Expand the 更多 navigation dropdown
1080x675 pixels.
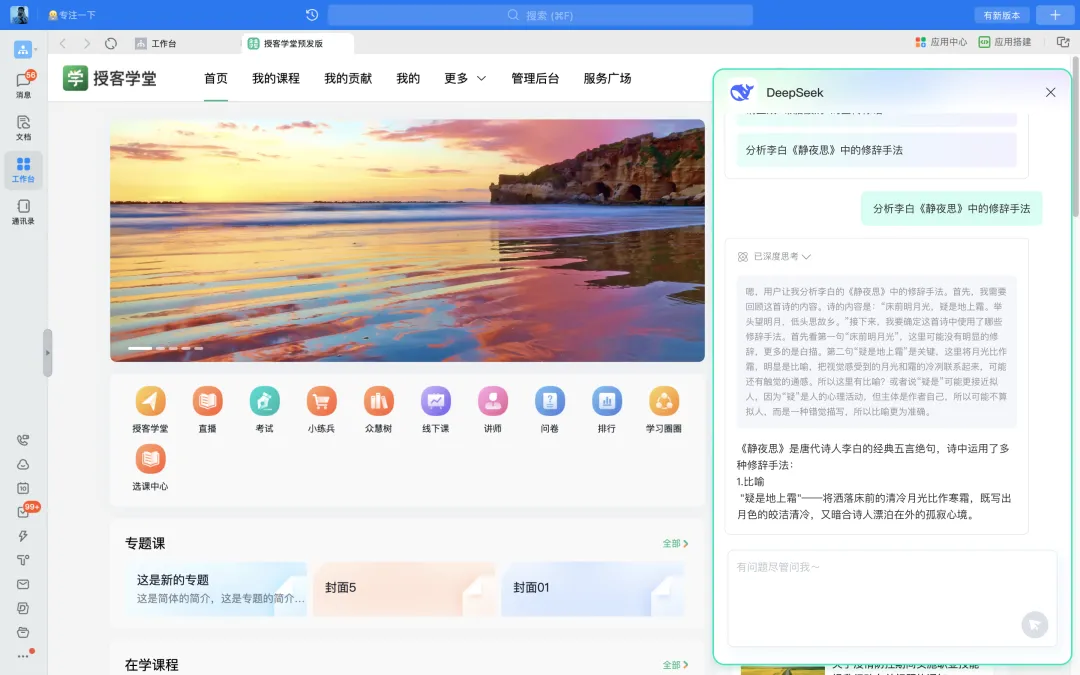coord(465,79)
